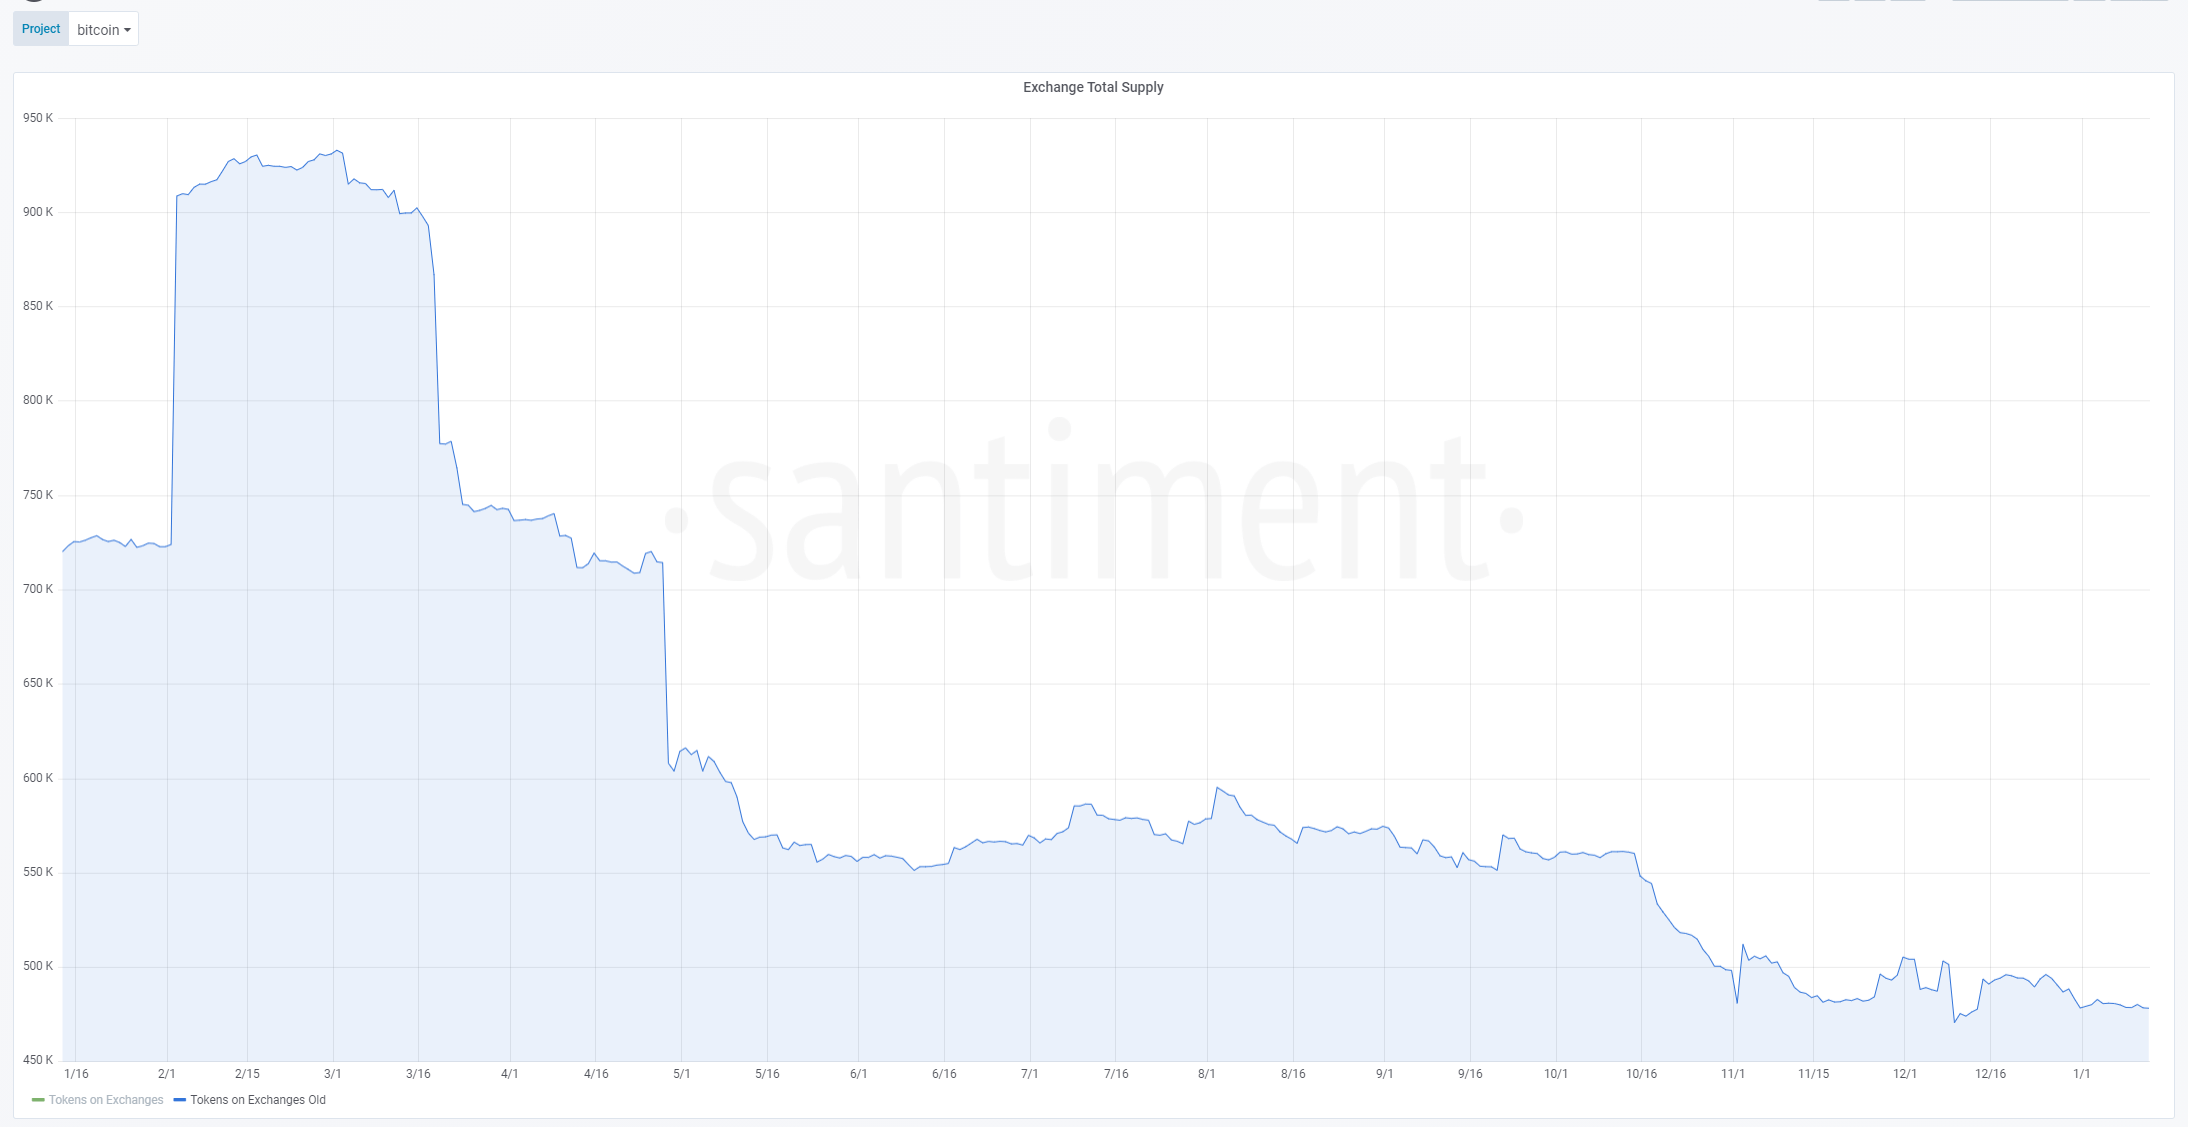Click the 5/1 date label on x-axis
Viewport: 2188px width, 1127px height.
coord(682,1074)
